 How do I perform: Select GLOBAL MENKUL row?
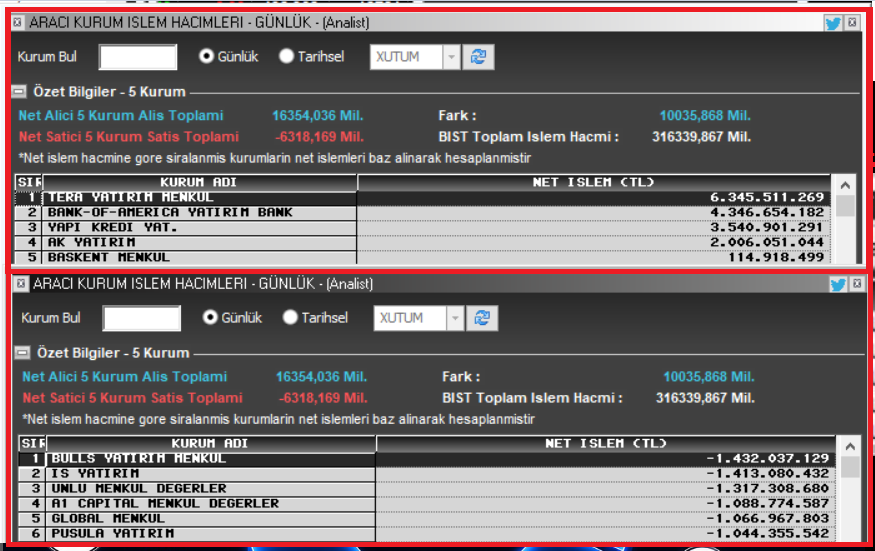pos(426,519)
